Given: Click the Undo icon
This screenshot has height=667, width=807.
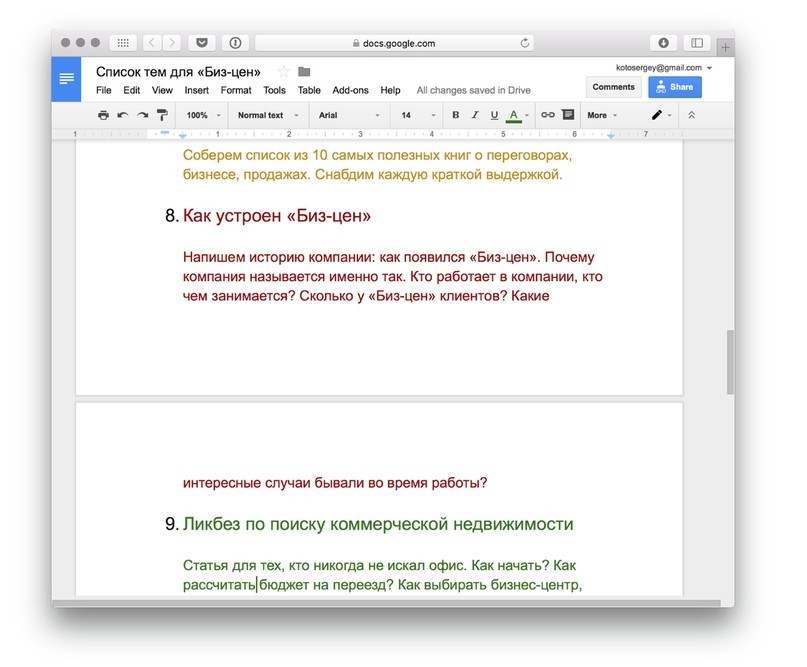Looking at the screenshot, I should [122, 115].
